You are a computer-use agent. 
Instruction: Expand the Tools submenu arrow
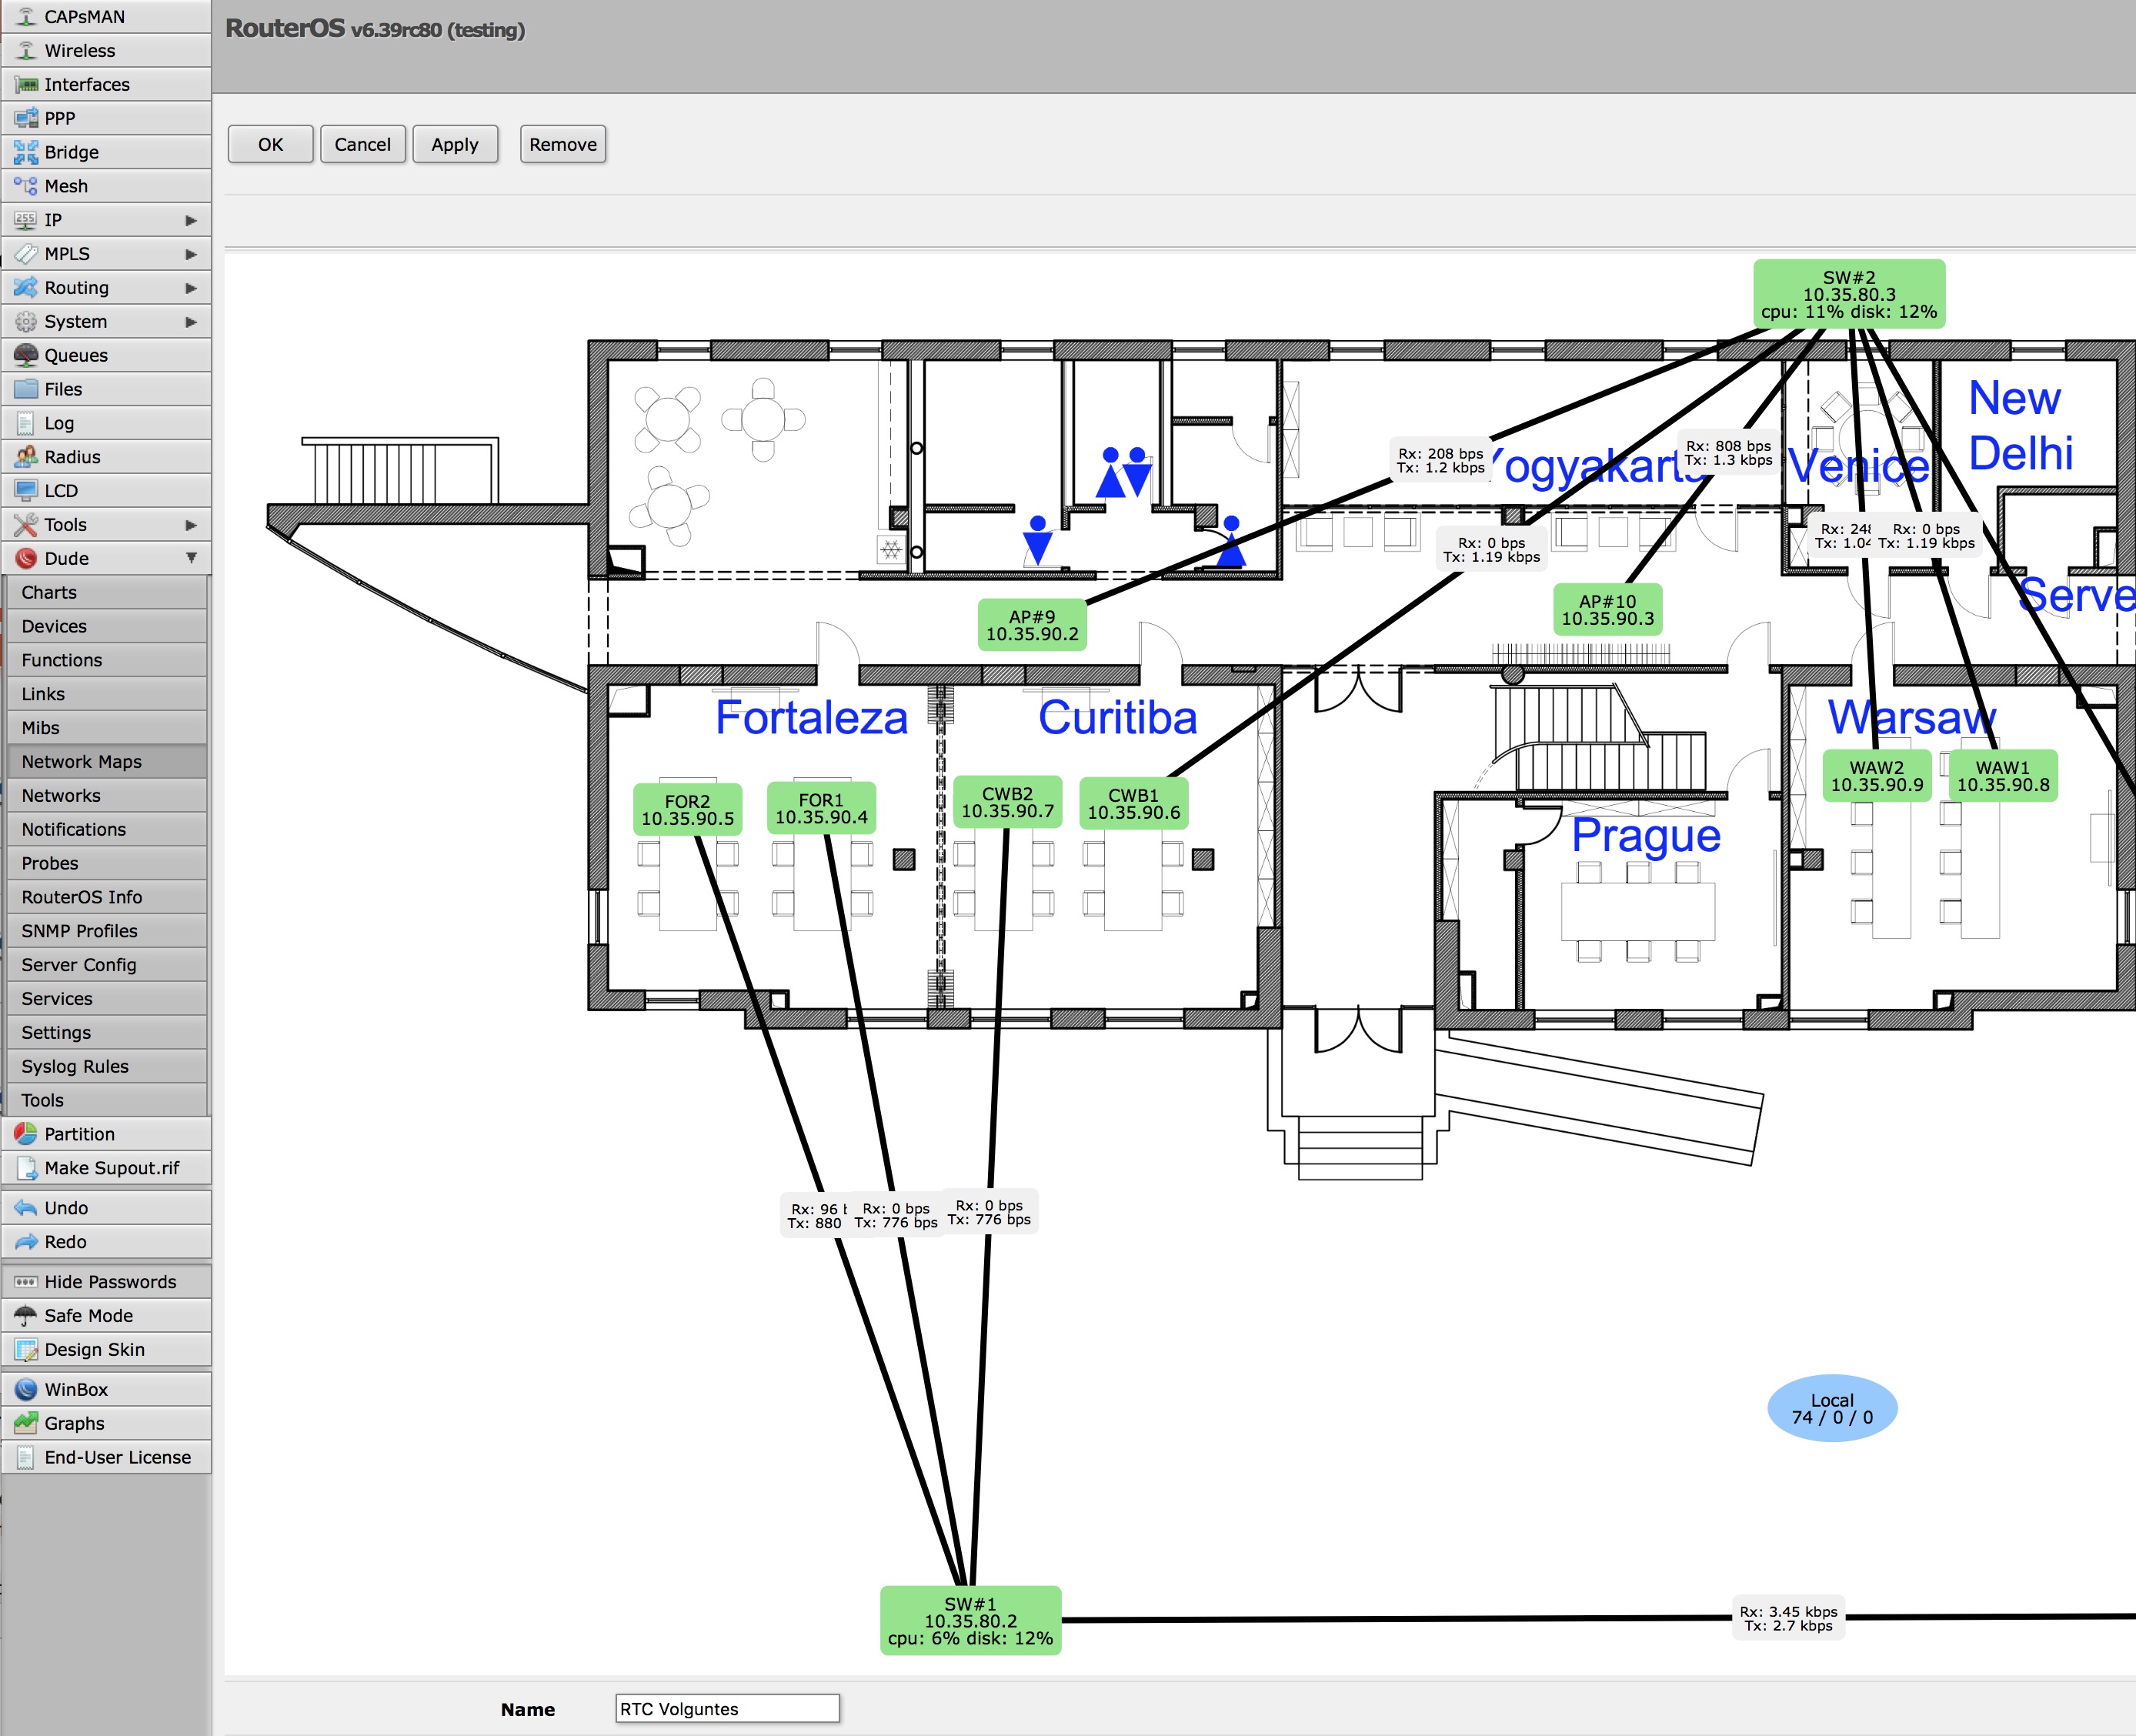pyautogui.click(x=191, y=525)
